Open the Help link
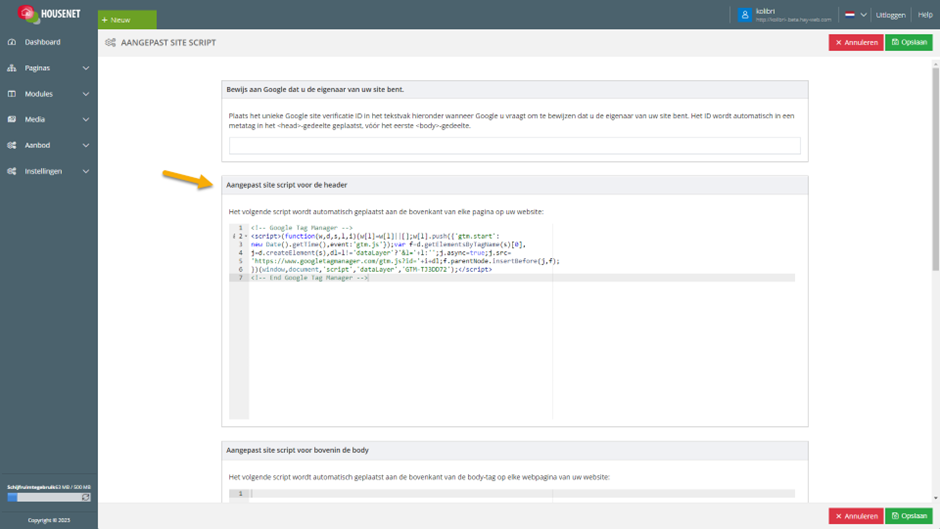The height and width of the screenshot is (529, 940). (x=925, y=15)
